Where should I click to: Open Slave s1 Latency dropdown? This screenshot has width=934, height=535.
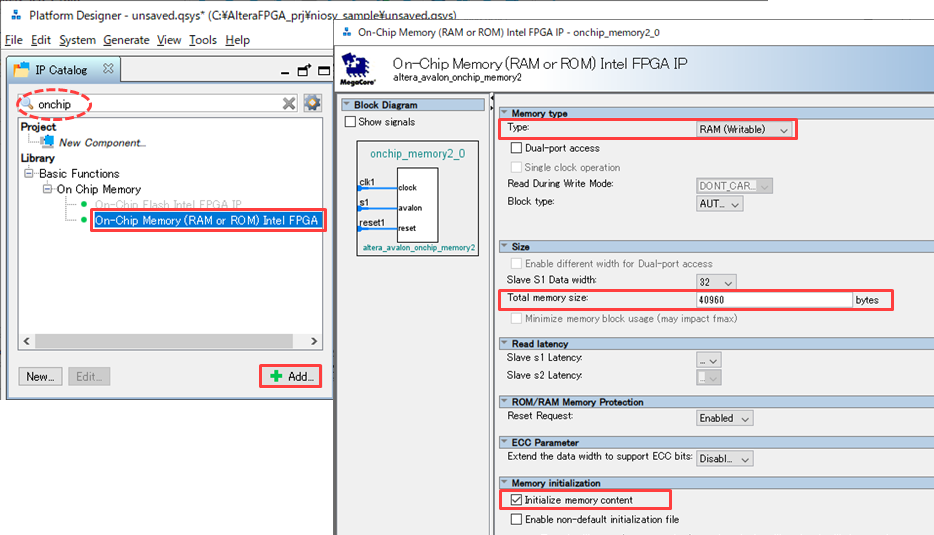(709, 360)
